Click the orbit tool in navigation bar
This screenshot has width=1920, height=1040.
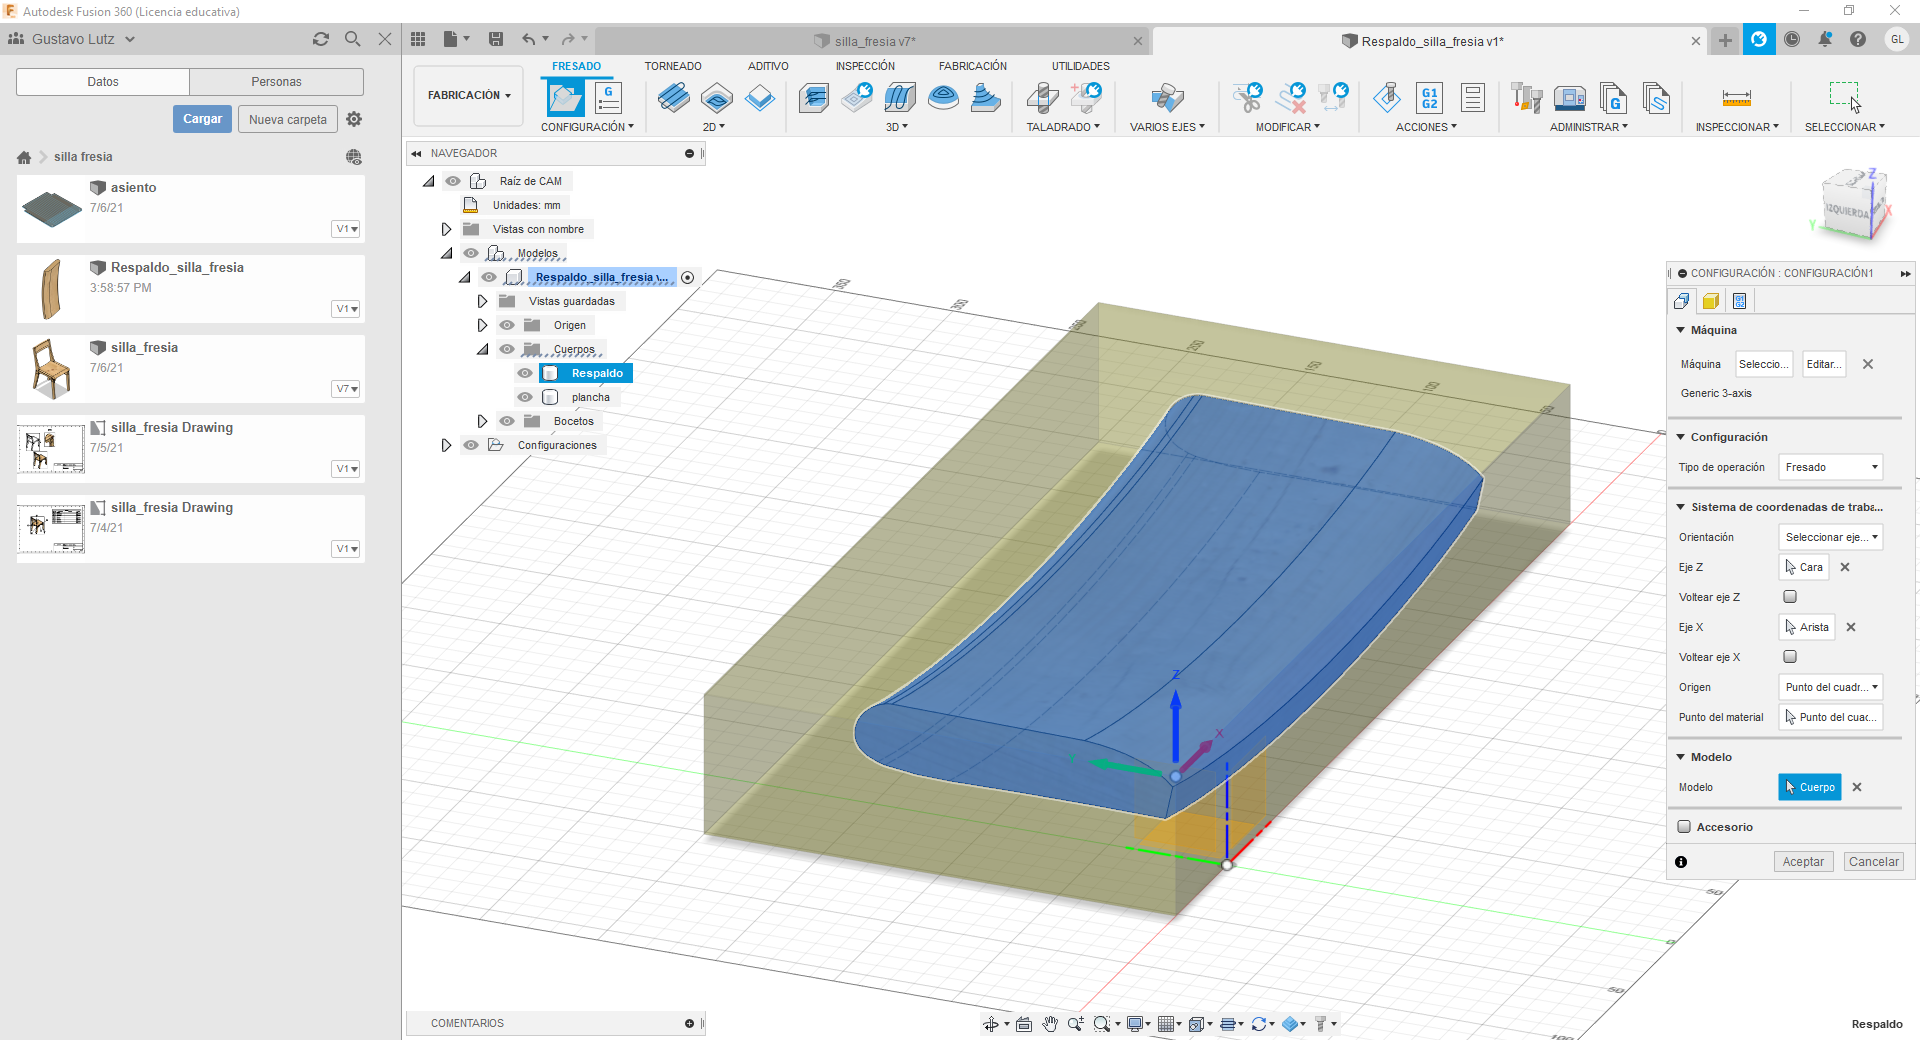tap(991, 1024)
